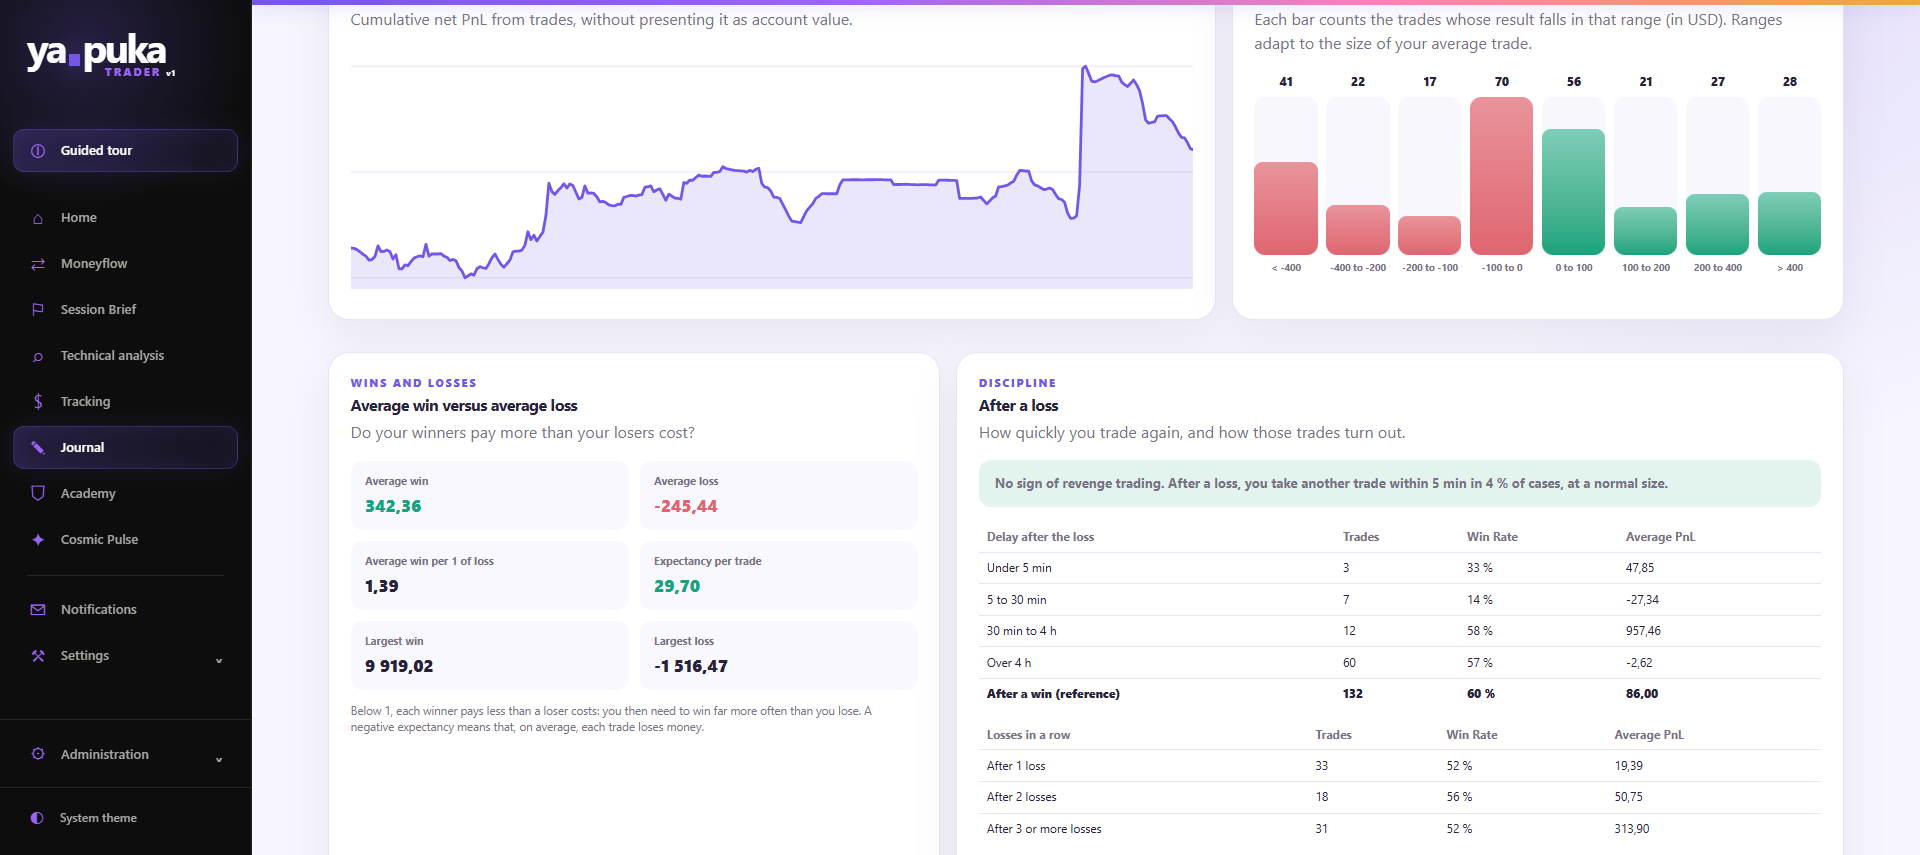Go to Moneyflow section

(x=125, y=264)
